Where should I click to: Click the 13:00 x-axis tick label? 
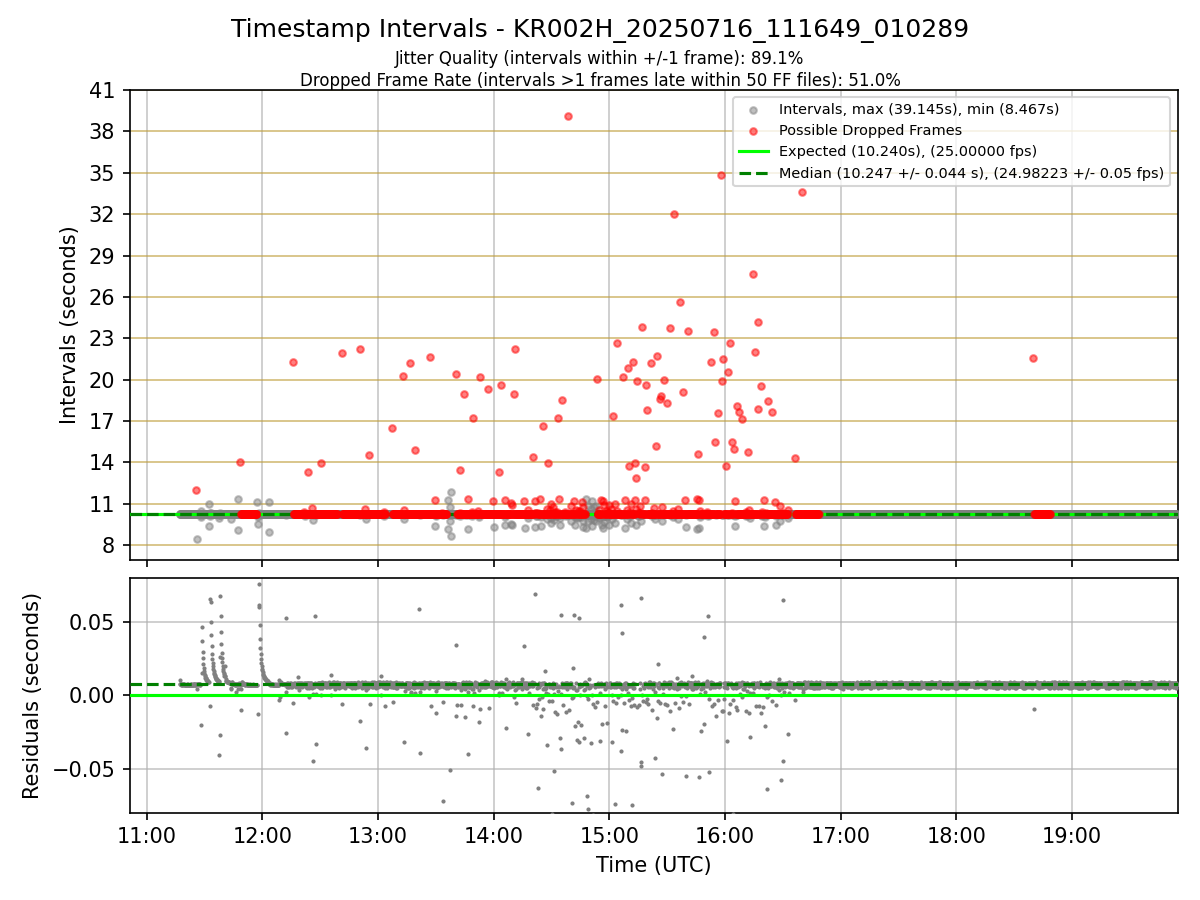tap(378, 834)
